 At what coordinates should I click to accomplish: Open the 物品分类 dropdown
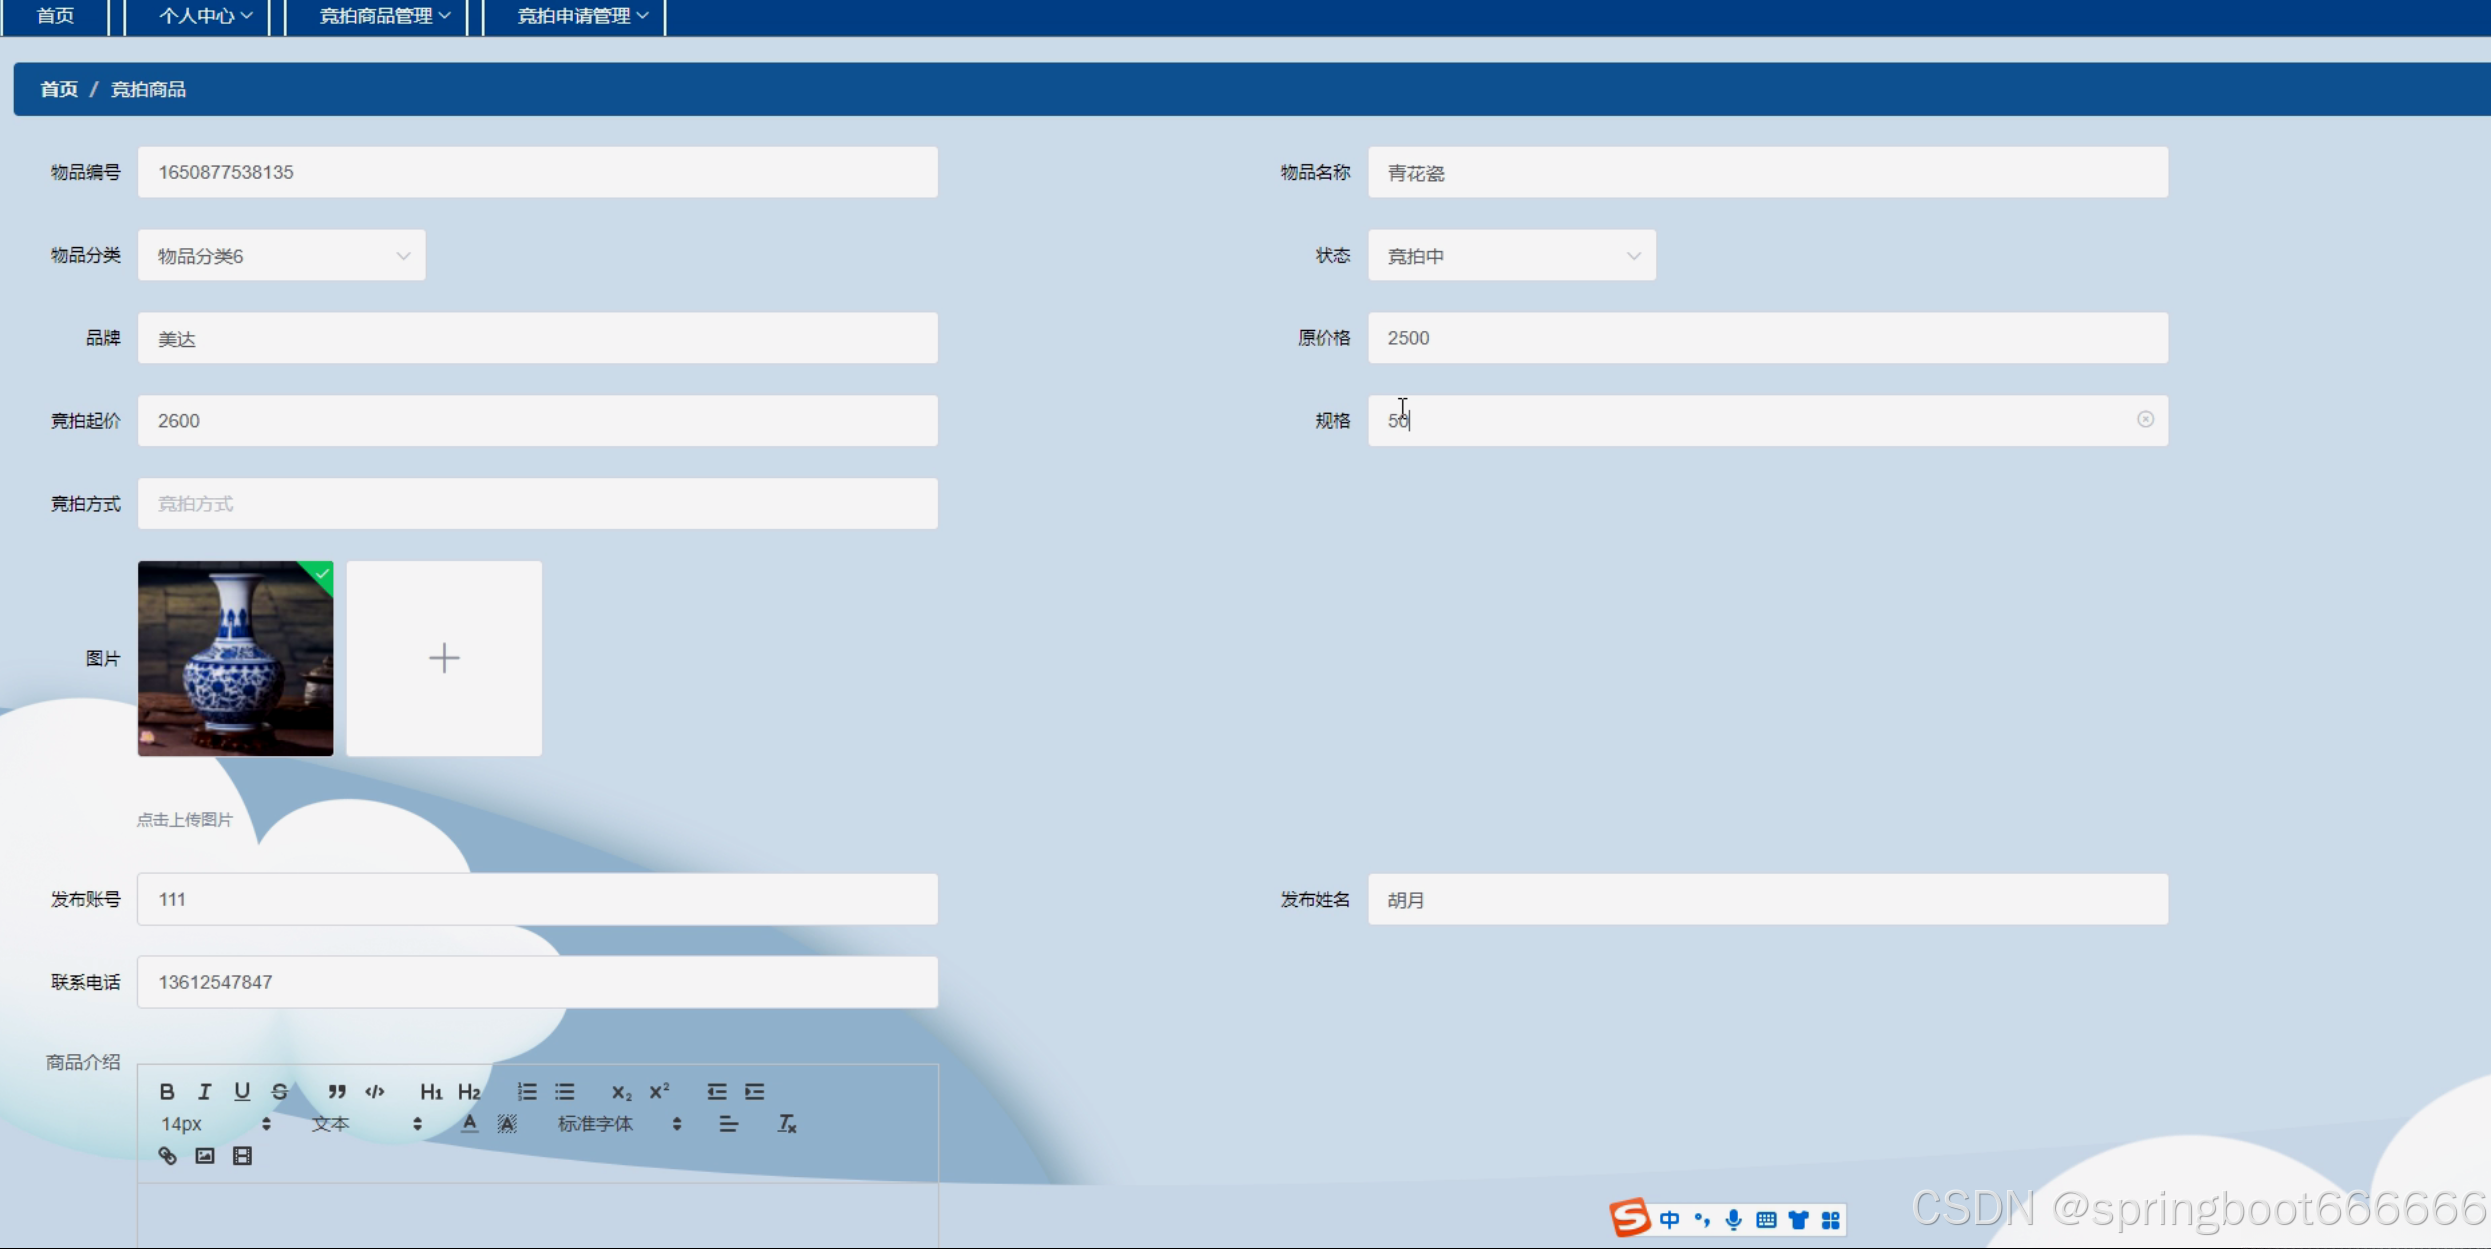coord(281,256)
